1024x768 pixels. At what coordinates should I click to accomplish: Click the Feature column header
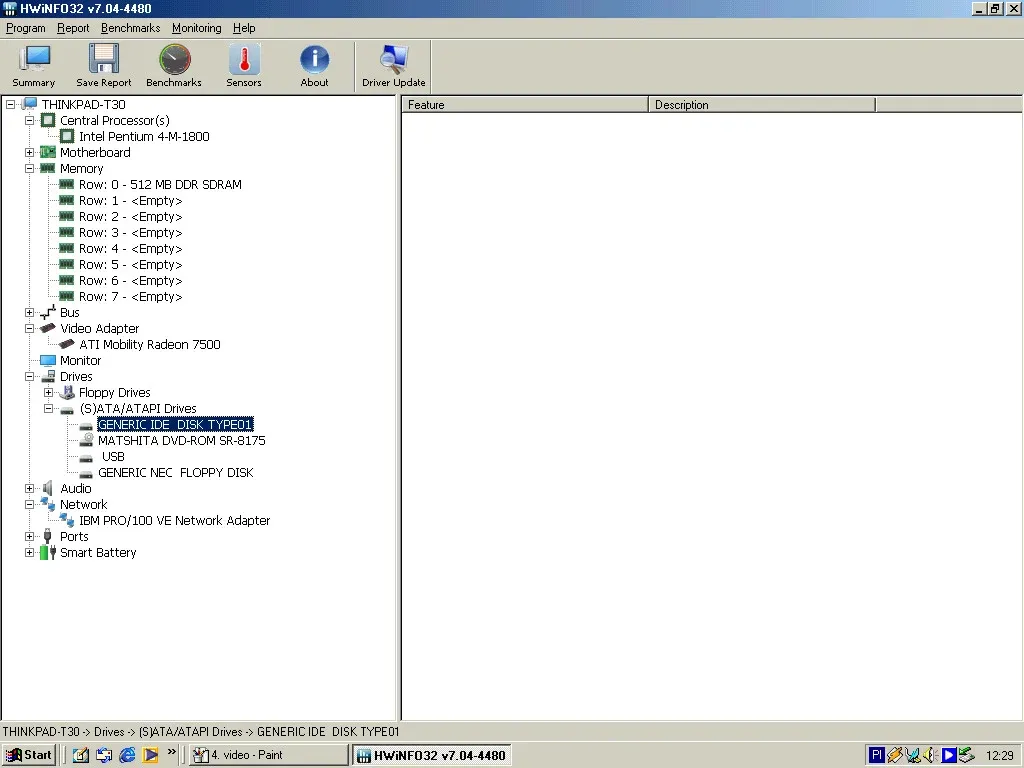click(x=525, y=104)
